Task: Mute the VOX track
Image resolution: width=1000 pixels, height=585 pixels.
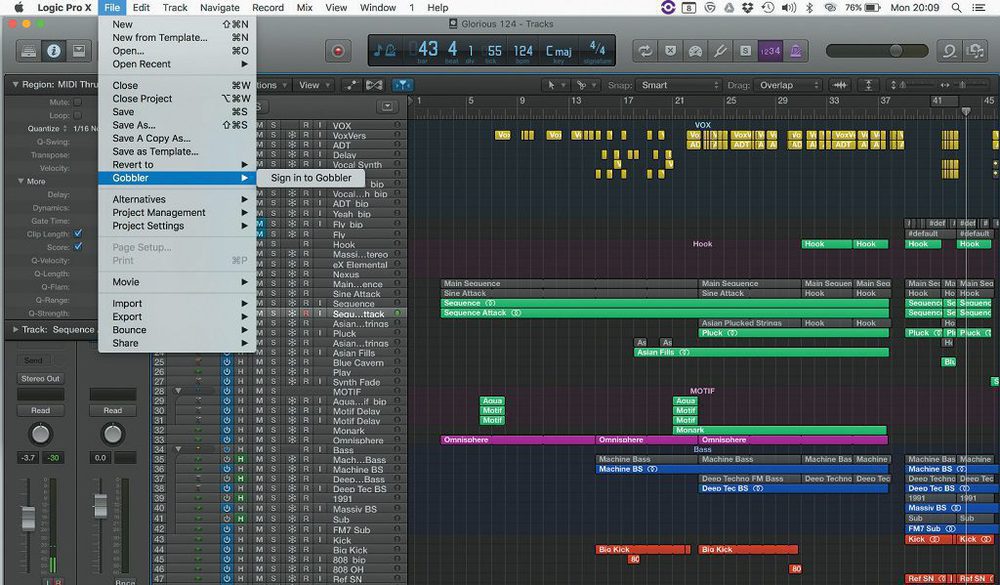Action: (x=260, y=126)
